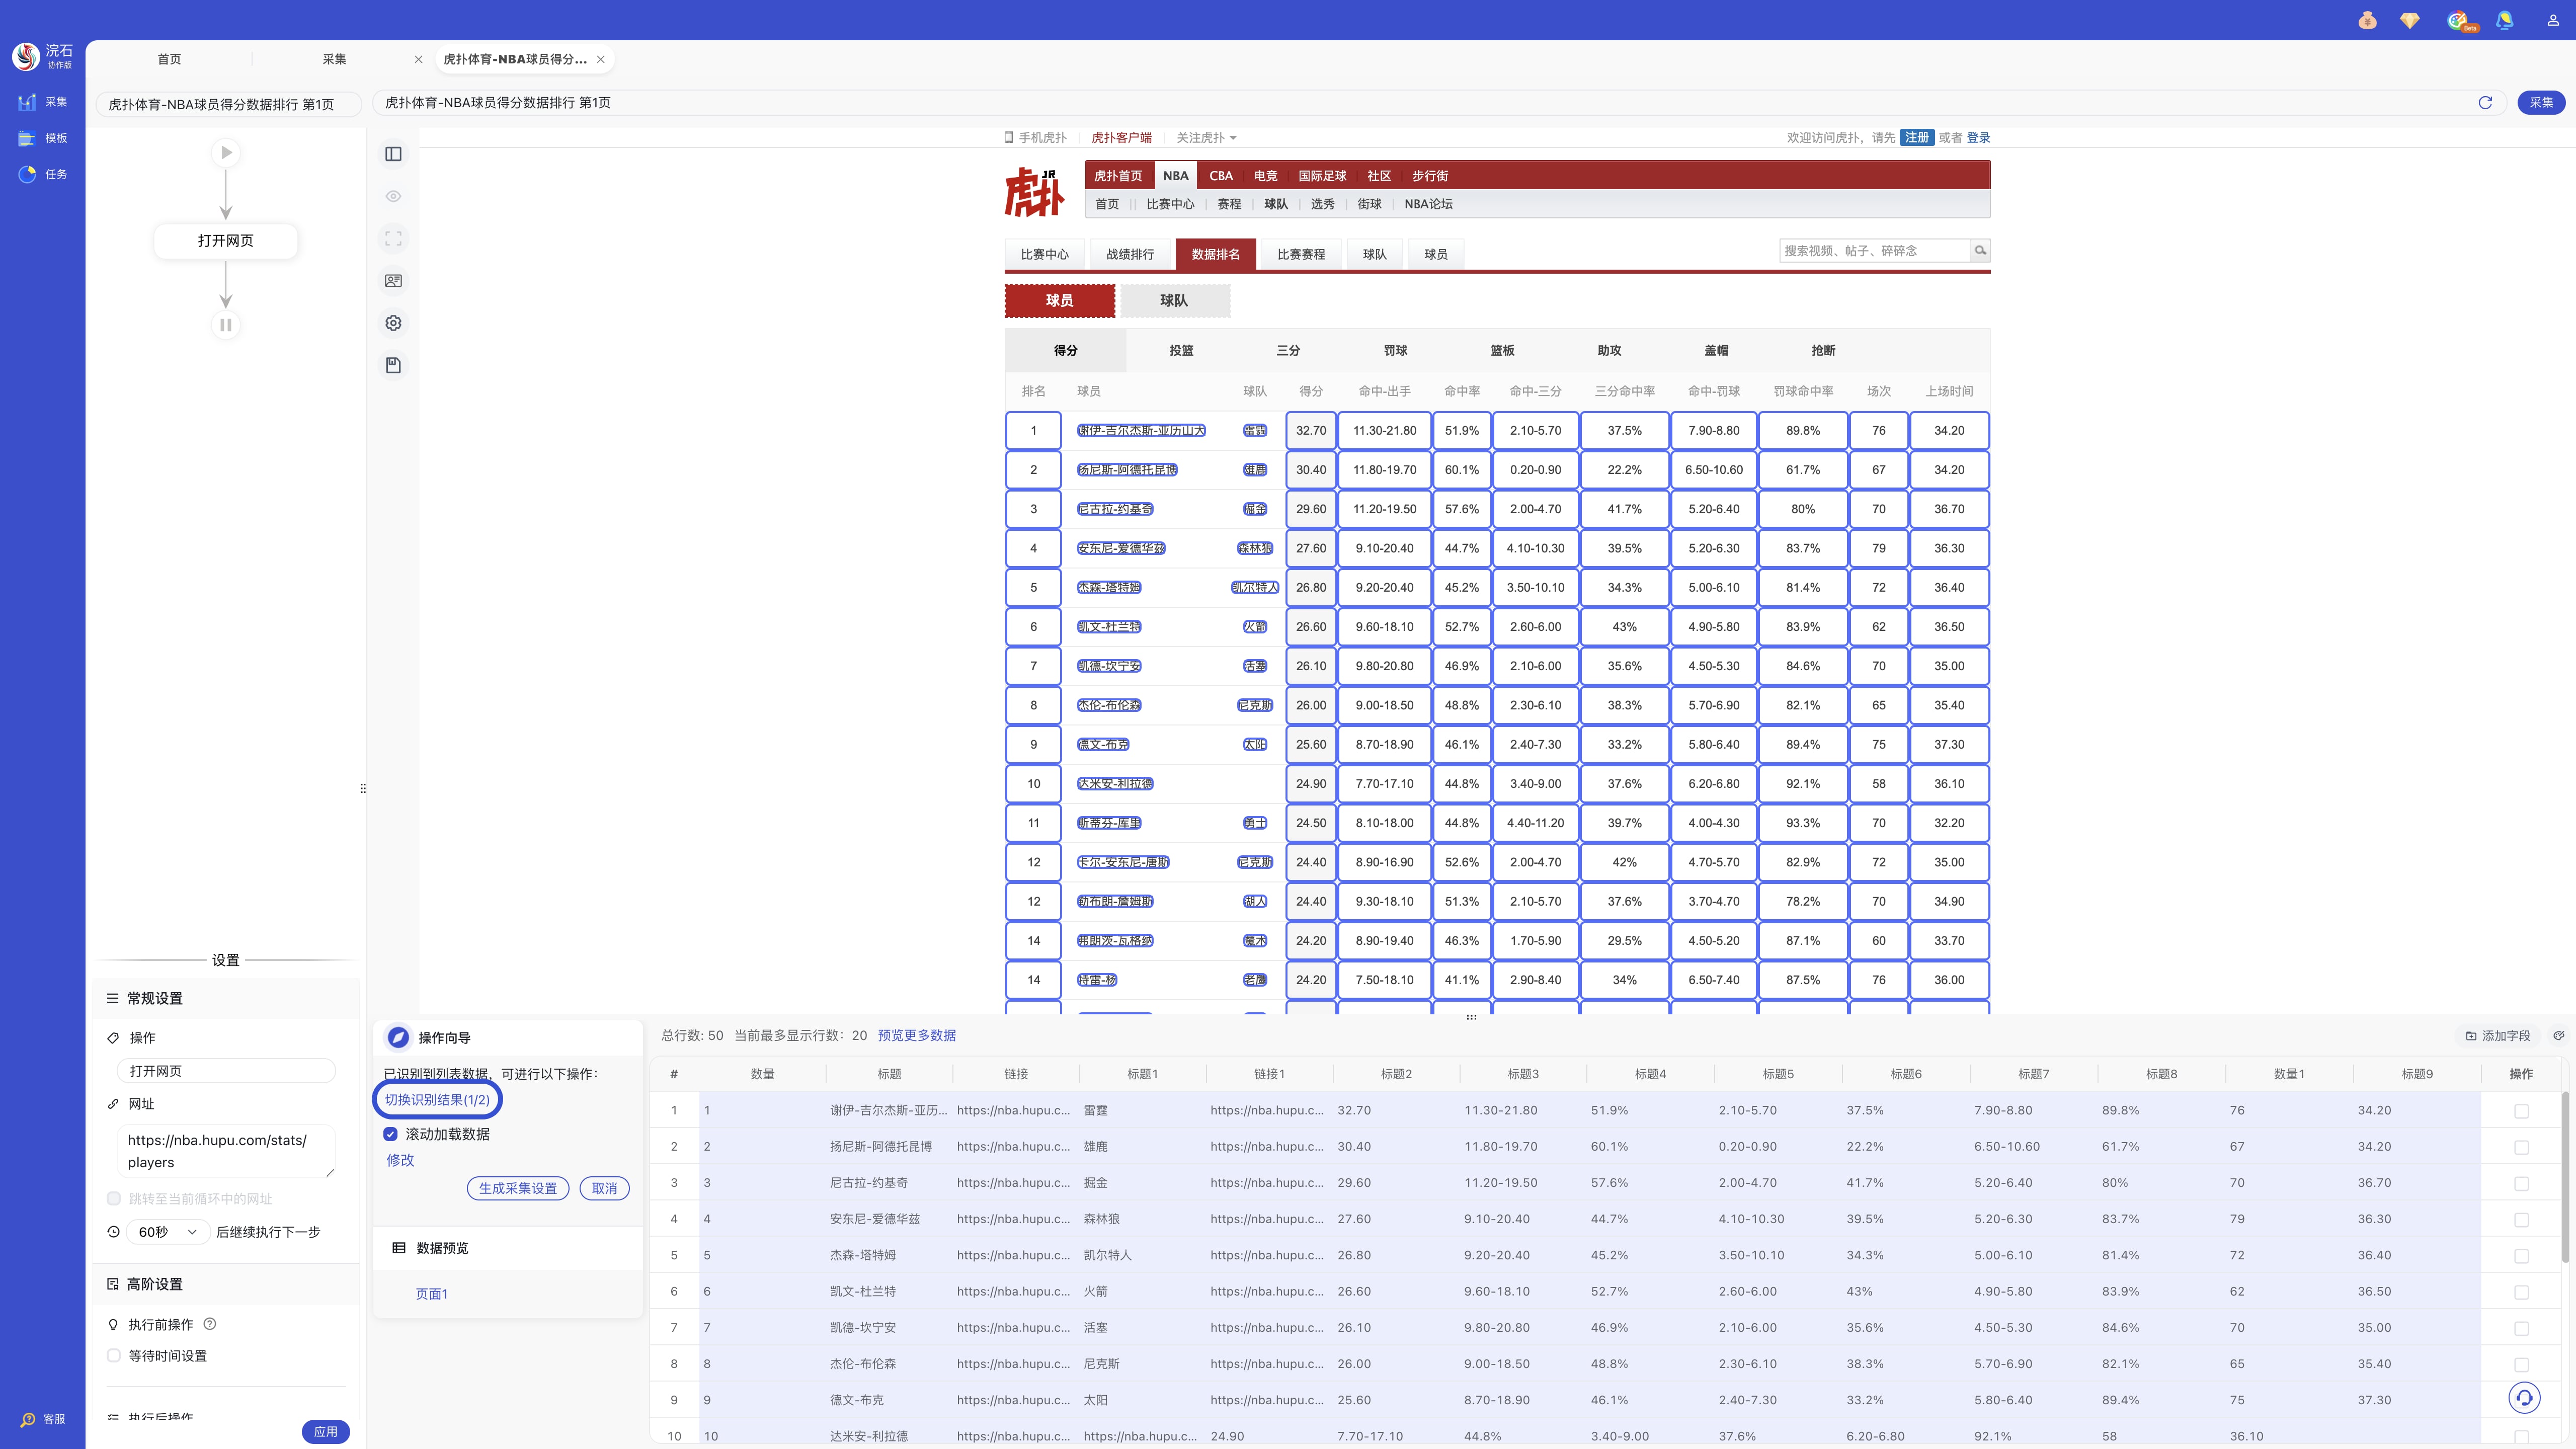Expand the 关注虎扑 dropdown
Viewport: 2576px width, 1449px height.
point(1206,138)
